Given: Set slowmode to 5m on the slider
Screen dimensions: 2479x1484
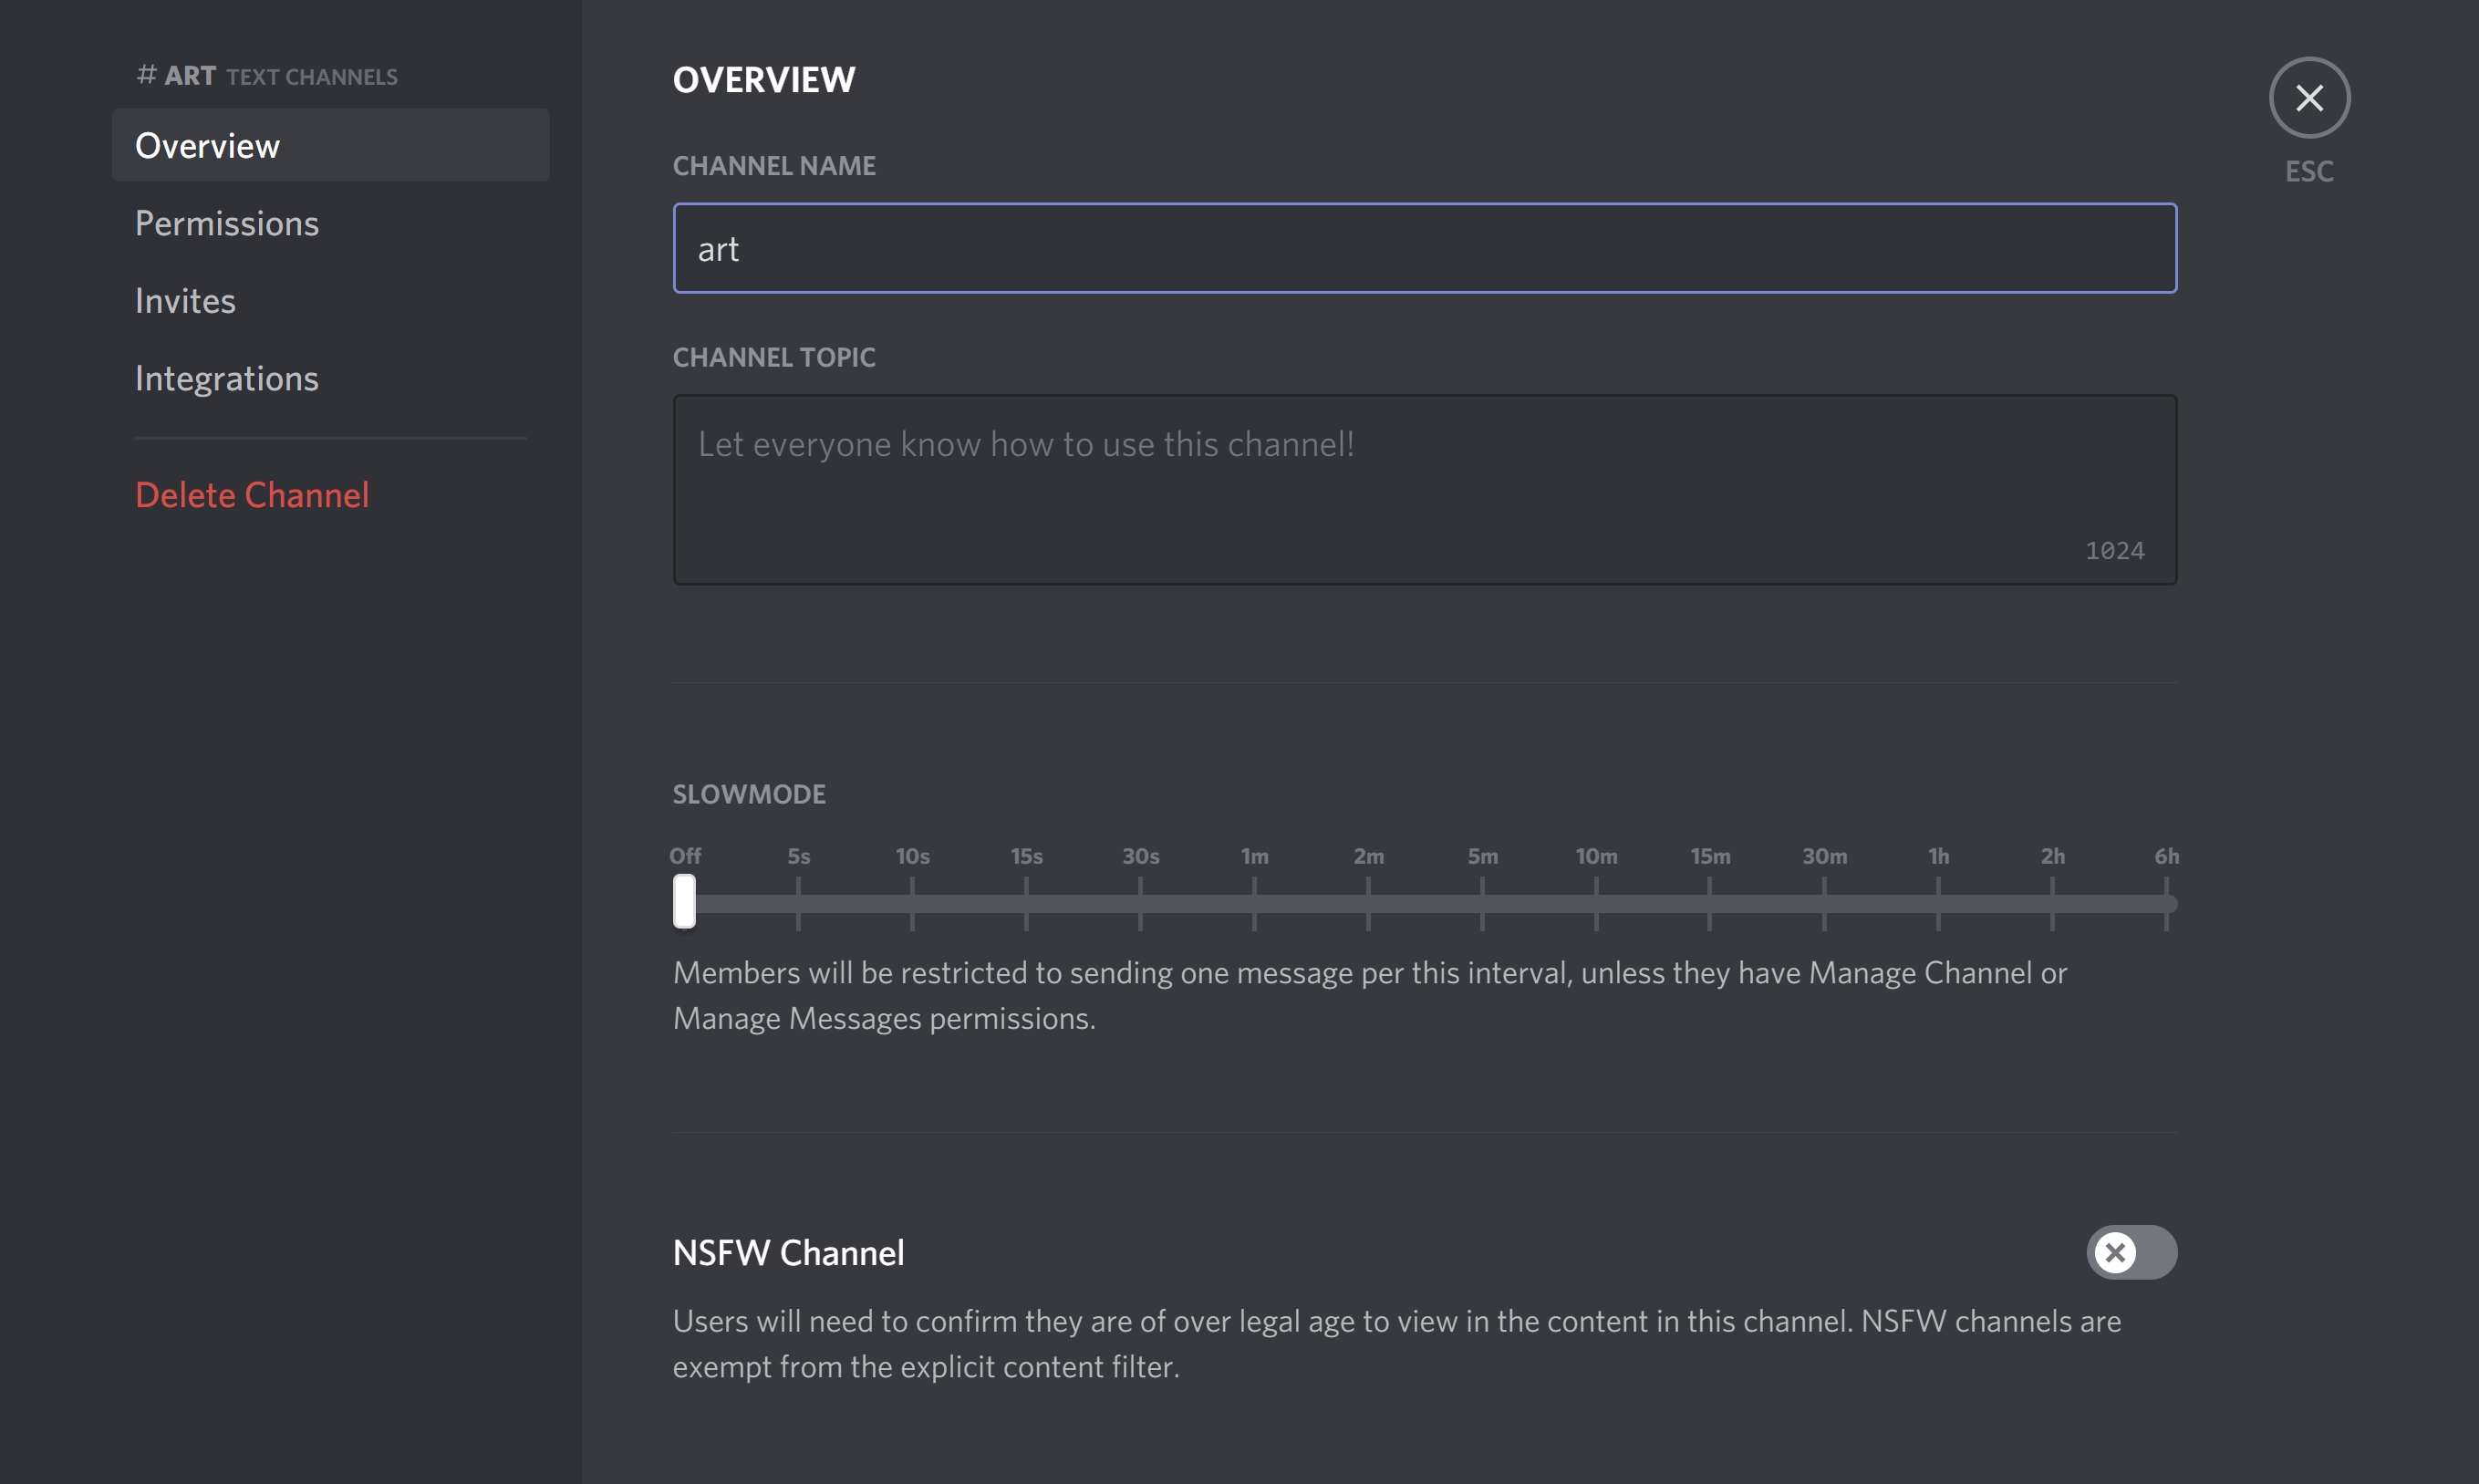Looking at the screenshot, I should tap(1482, 904).
